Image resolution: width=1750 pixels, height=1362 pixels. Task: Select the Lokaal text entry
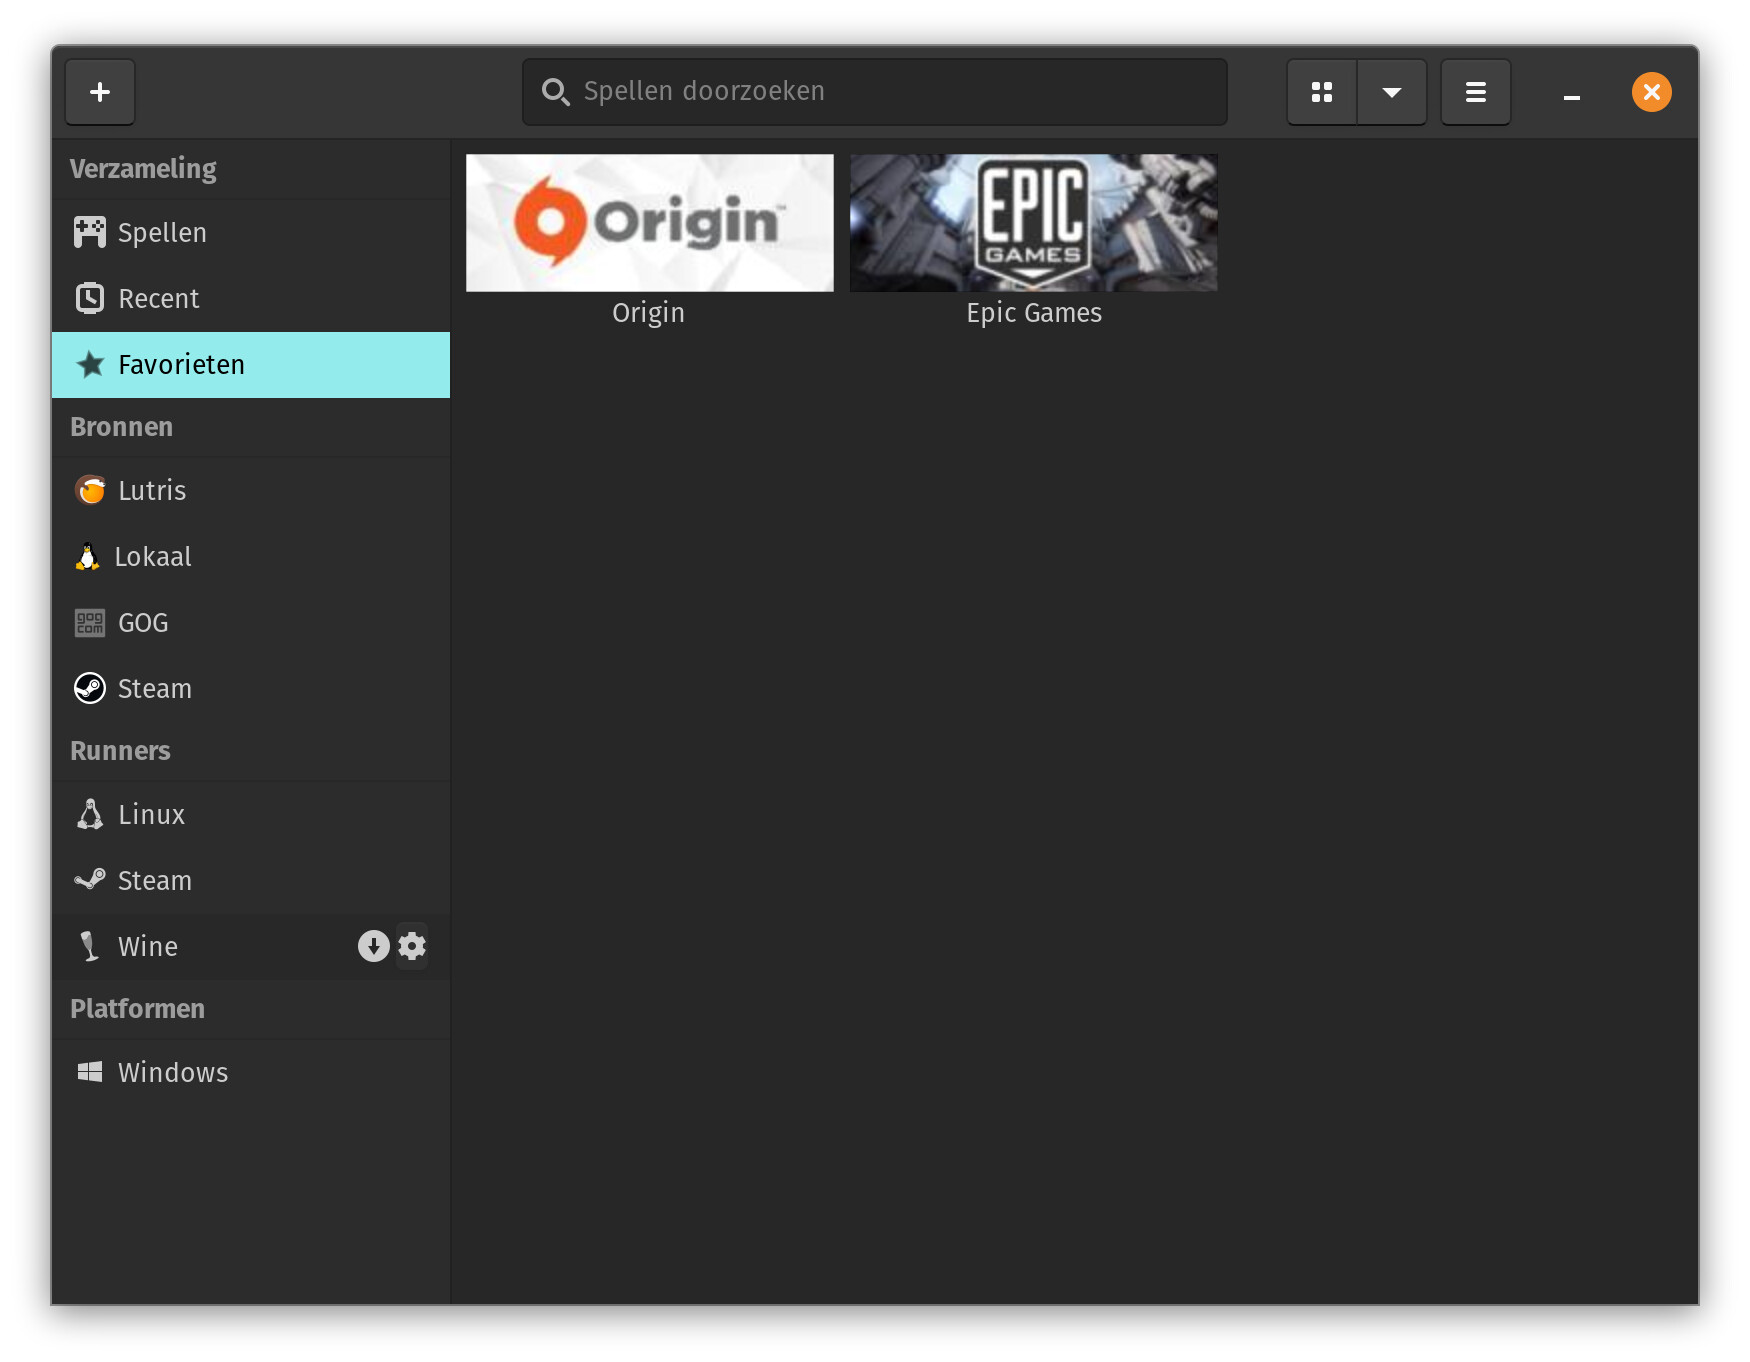(153, 557)
